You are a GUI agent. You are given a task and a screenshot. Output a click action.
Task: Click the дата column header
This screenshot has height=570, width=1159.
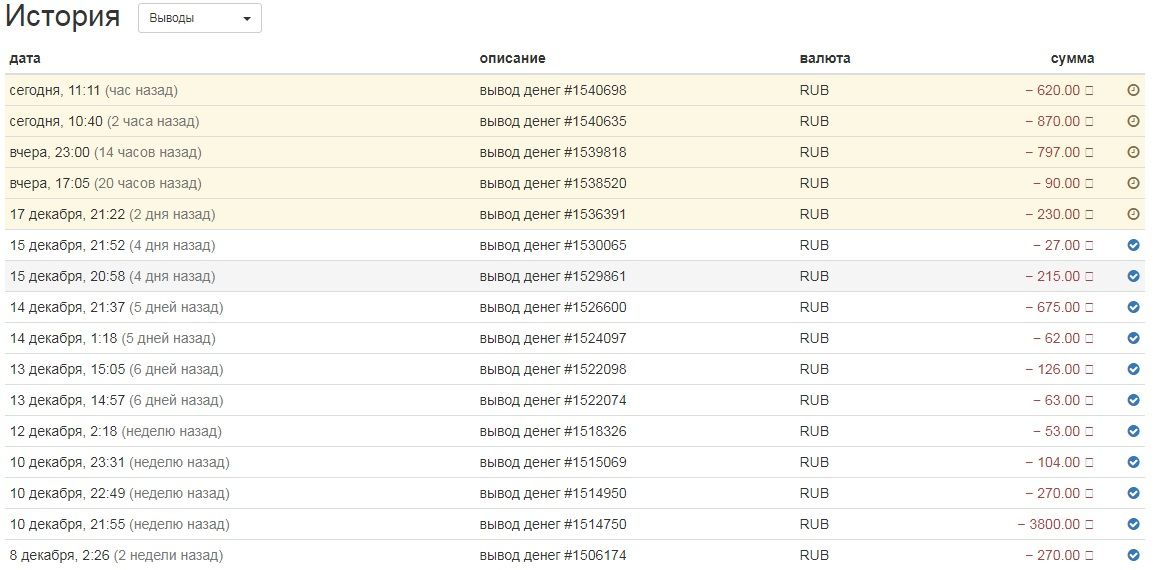[25, 58]
